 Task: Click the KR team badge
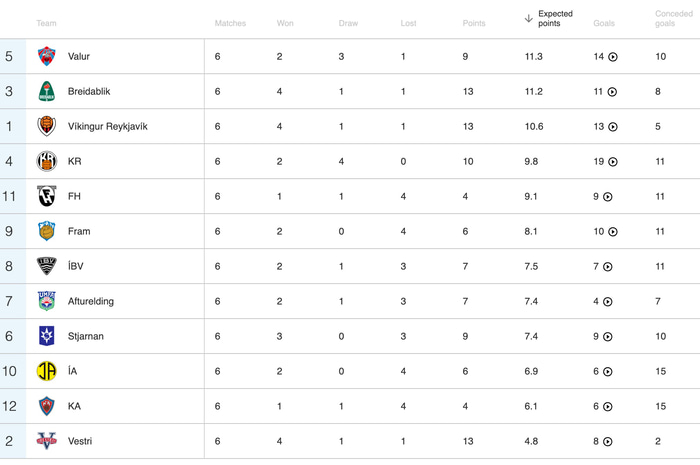tap(46, 162)
